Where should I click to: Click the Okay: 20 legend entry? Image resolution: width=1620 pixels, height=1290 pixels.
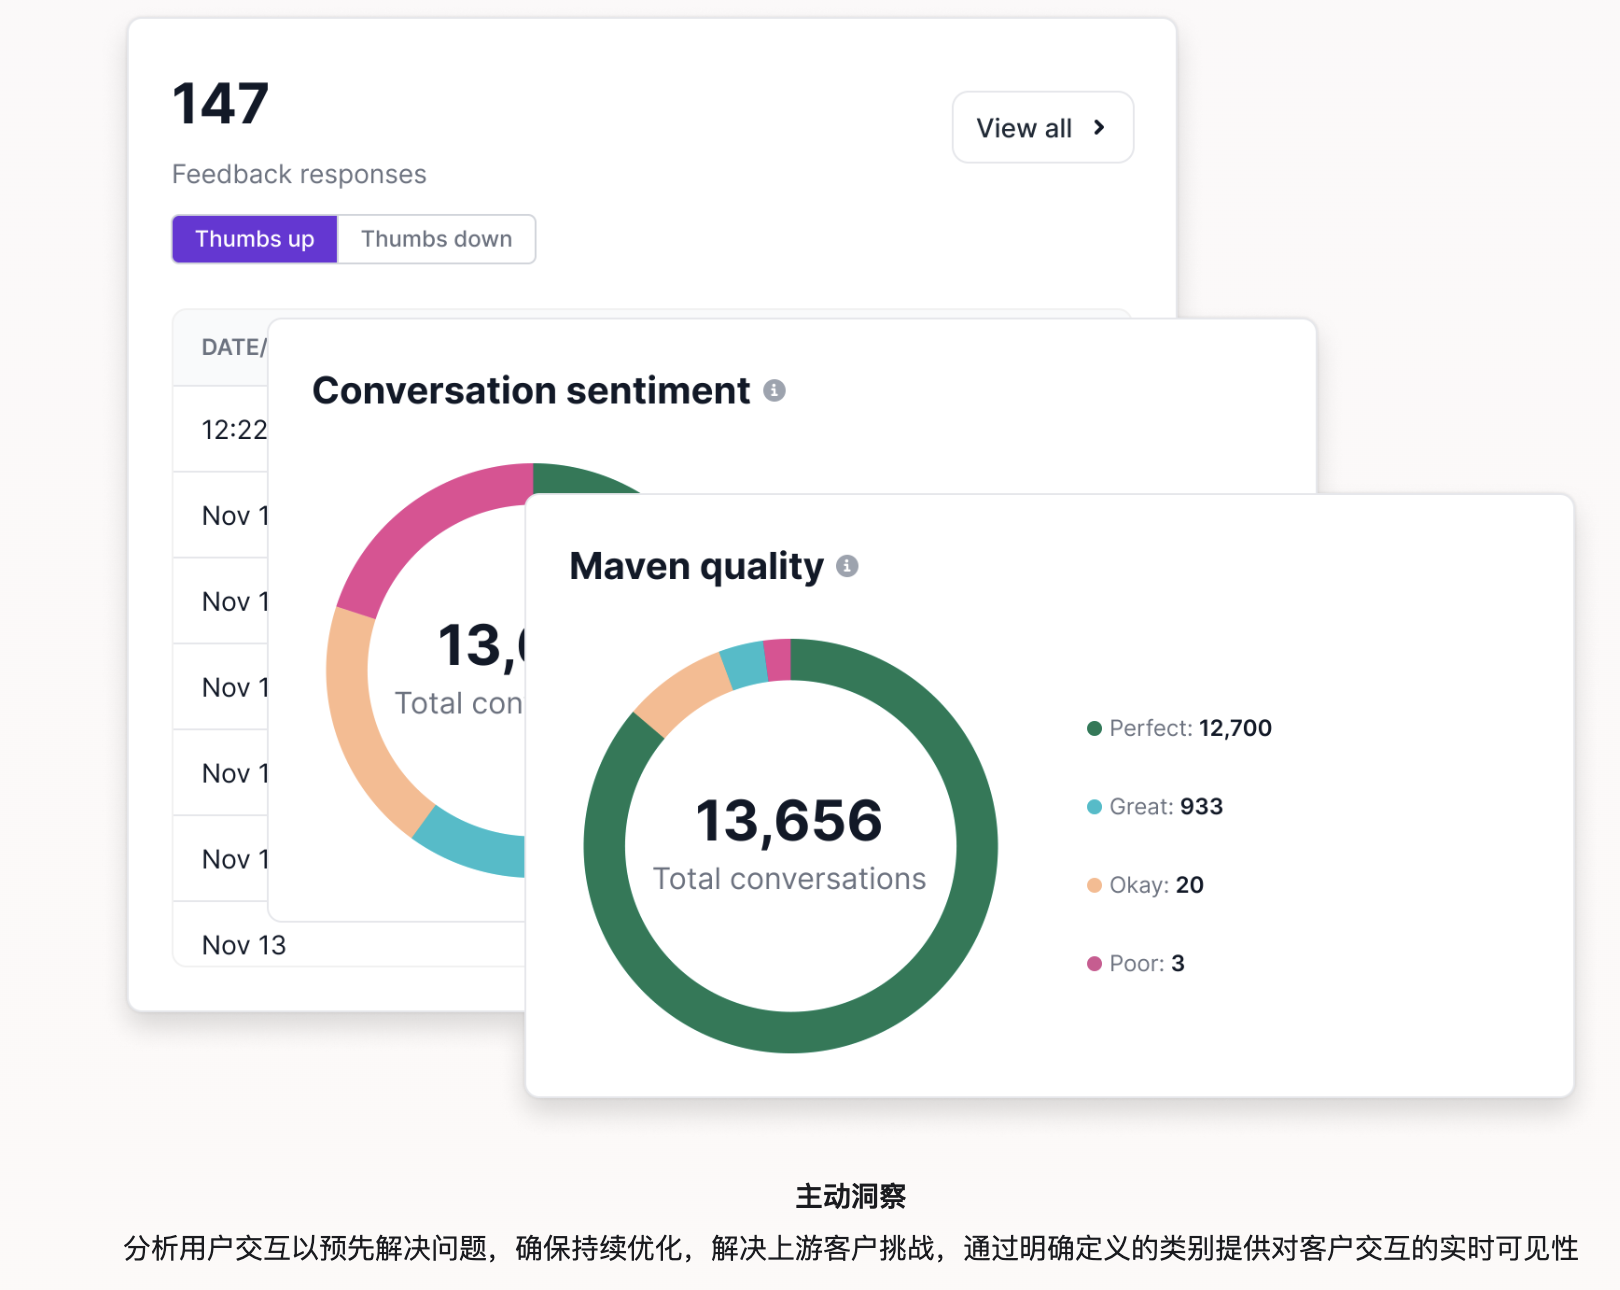[x=1145, y=885]
